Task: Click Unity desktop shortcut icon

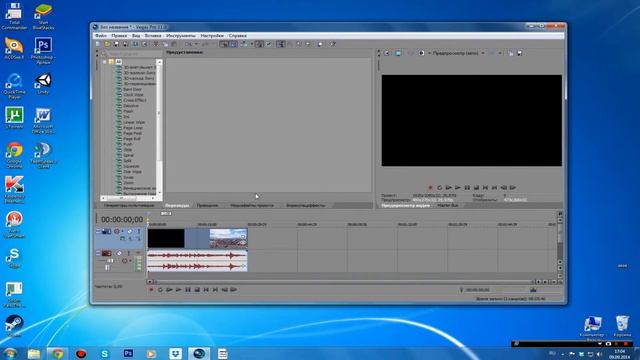Action: click(x=43, y=84)
